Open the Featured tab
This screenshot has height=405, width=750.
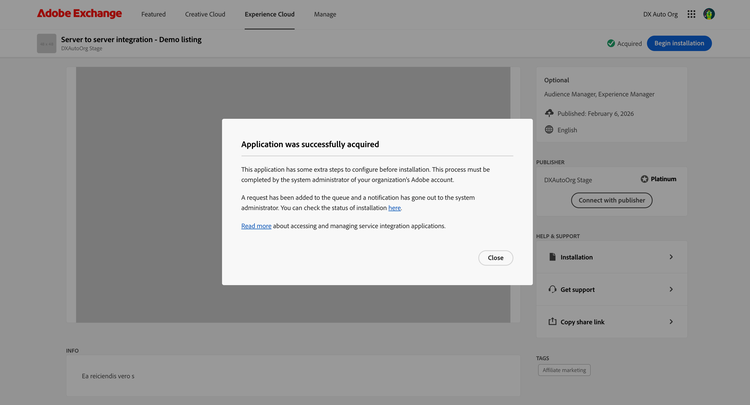(154, 14)
